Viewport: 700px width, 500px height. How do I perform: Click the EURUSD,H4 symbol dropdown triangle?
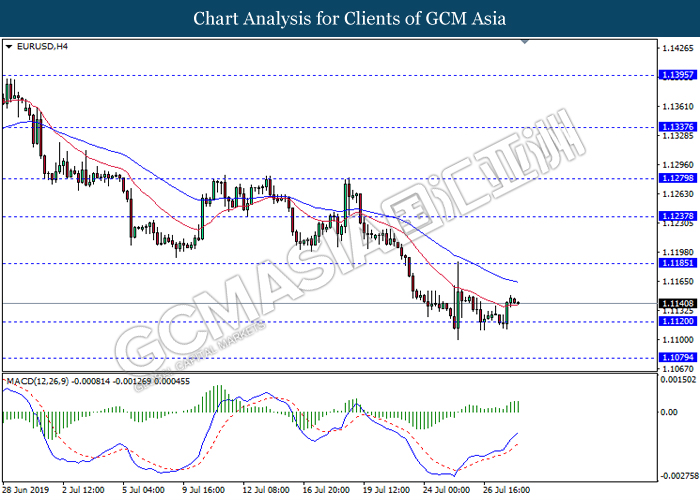click(9, 46)
